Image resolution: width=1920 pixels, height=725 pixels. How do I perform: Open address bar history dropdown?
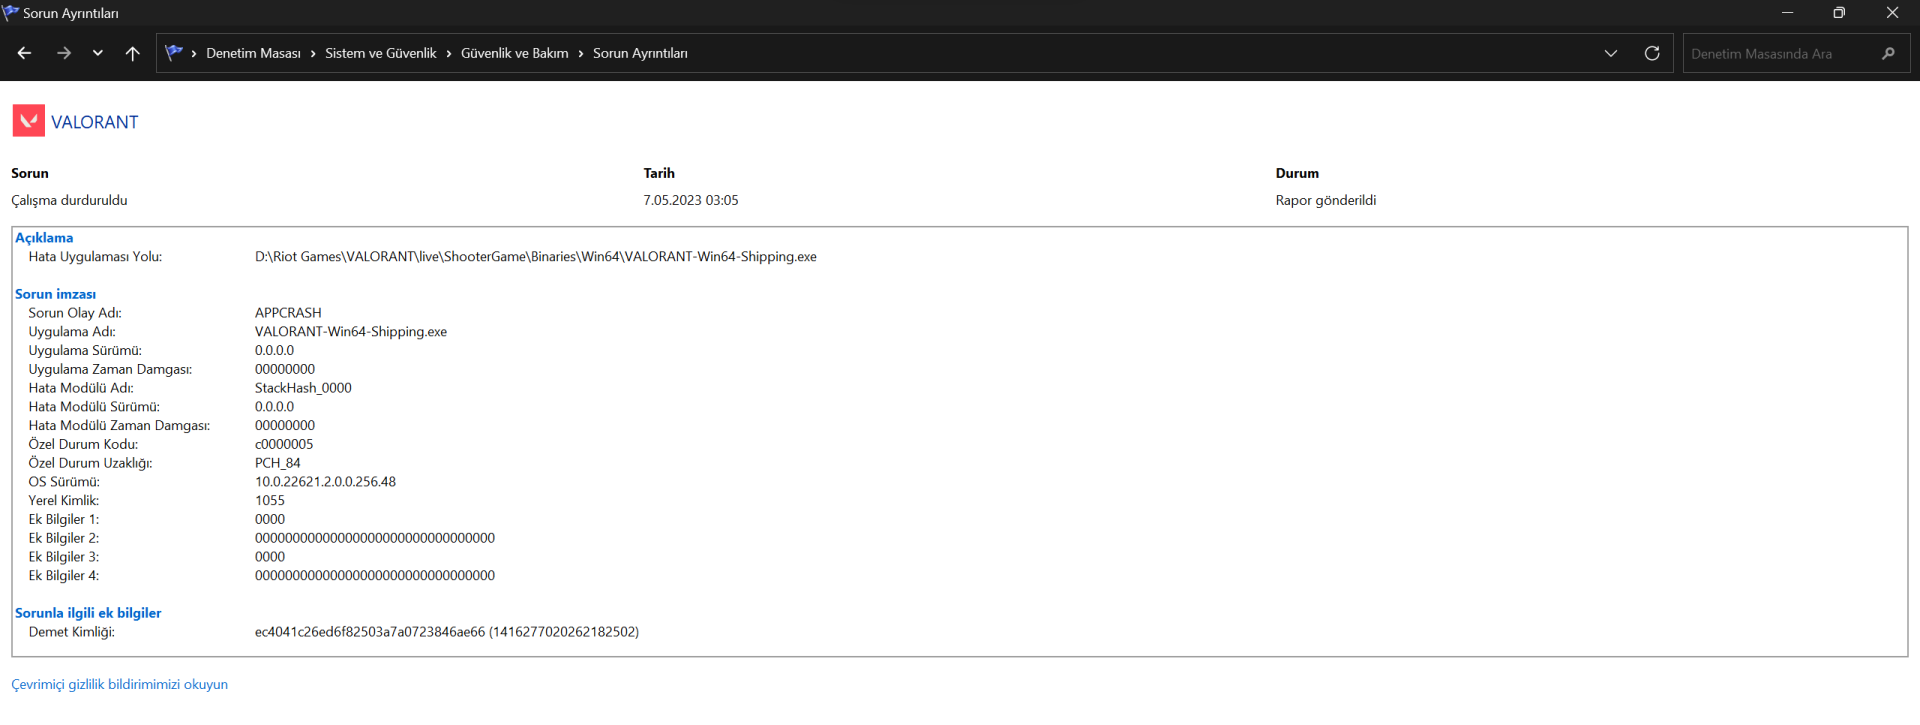pos(1611,53)
